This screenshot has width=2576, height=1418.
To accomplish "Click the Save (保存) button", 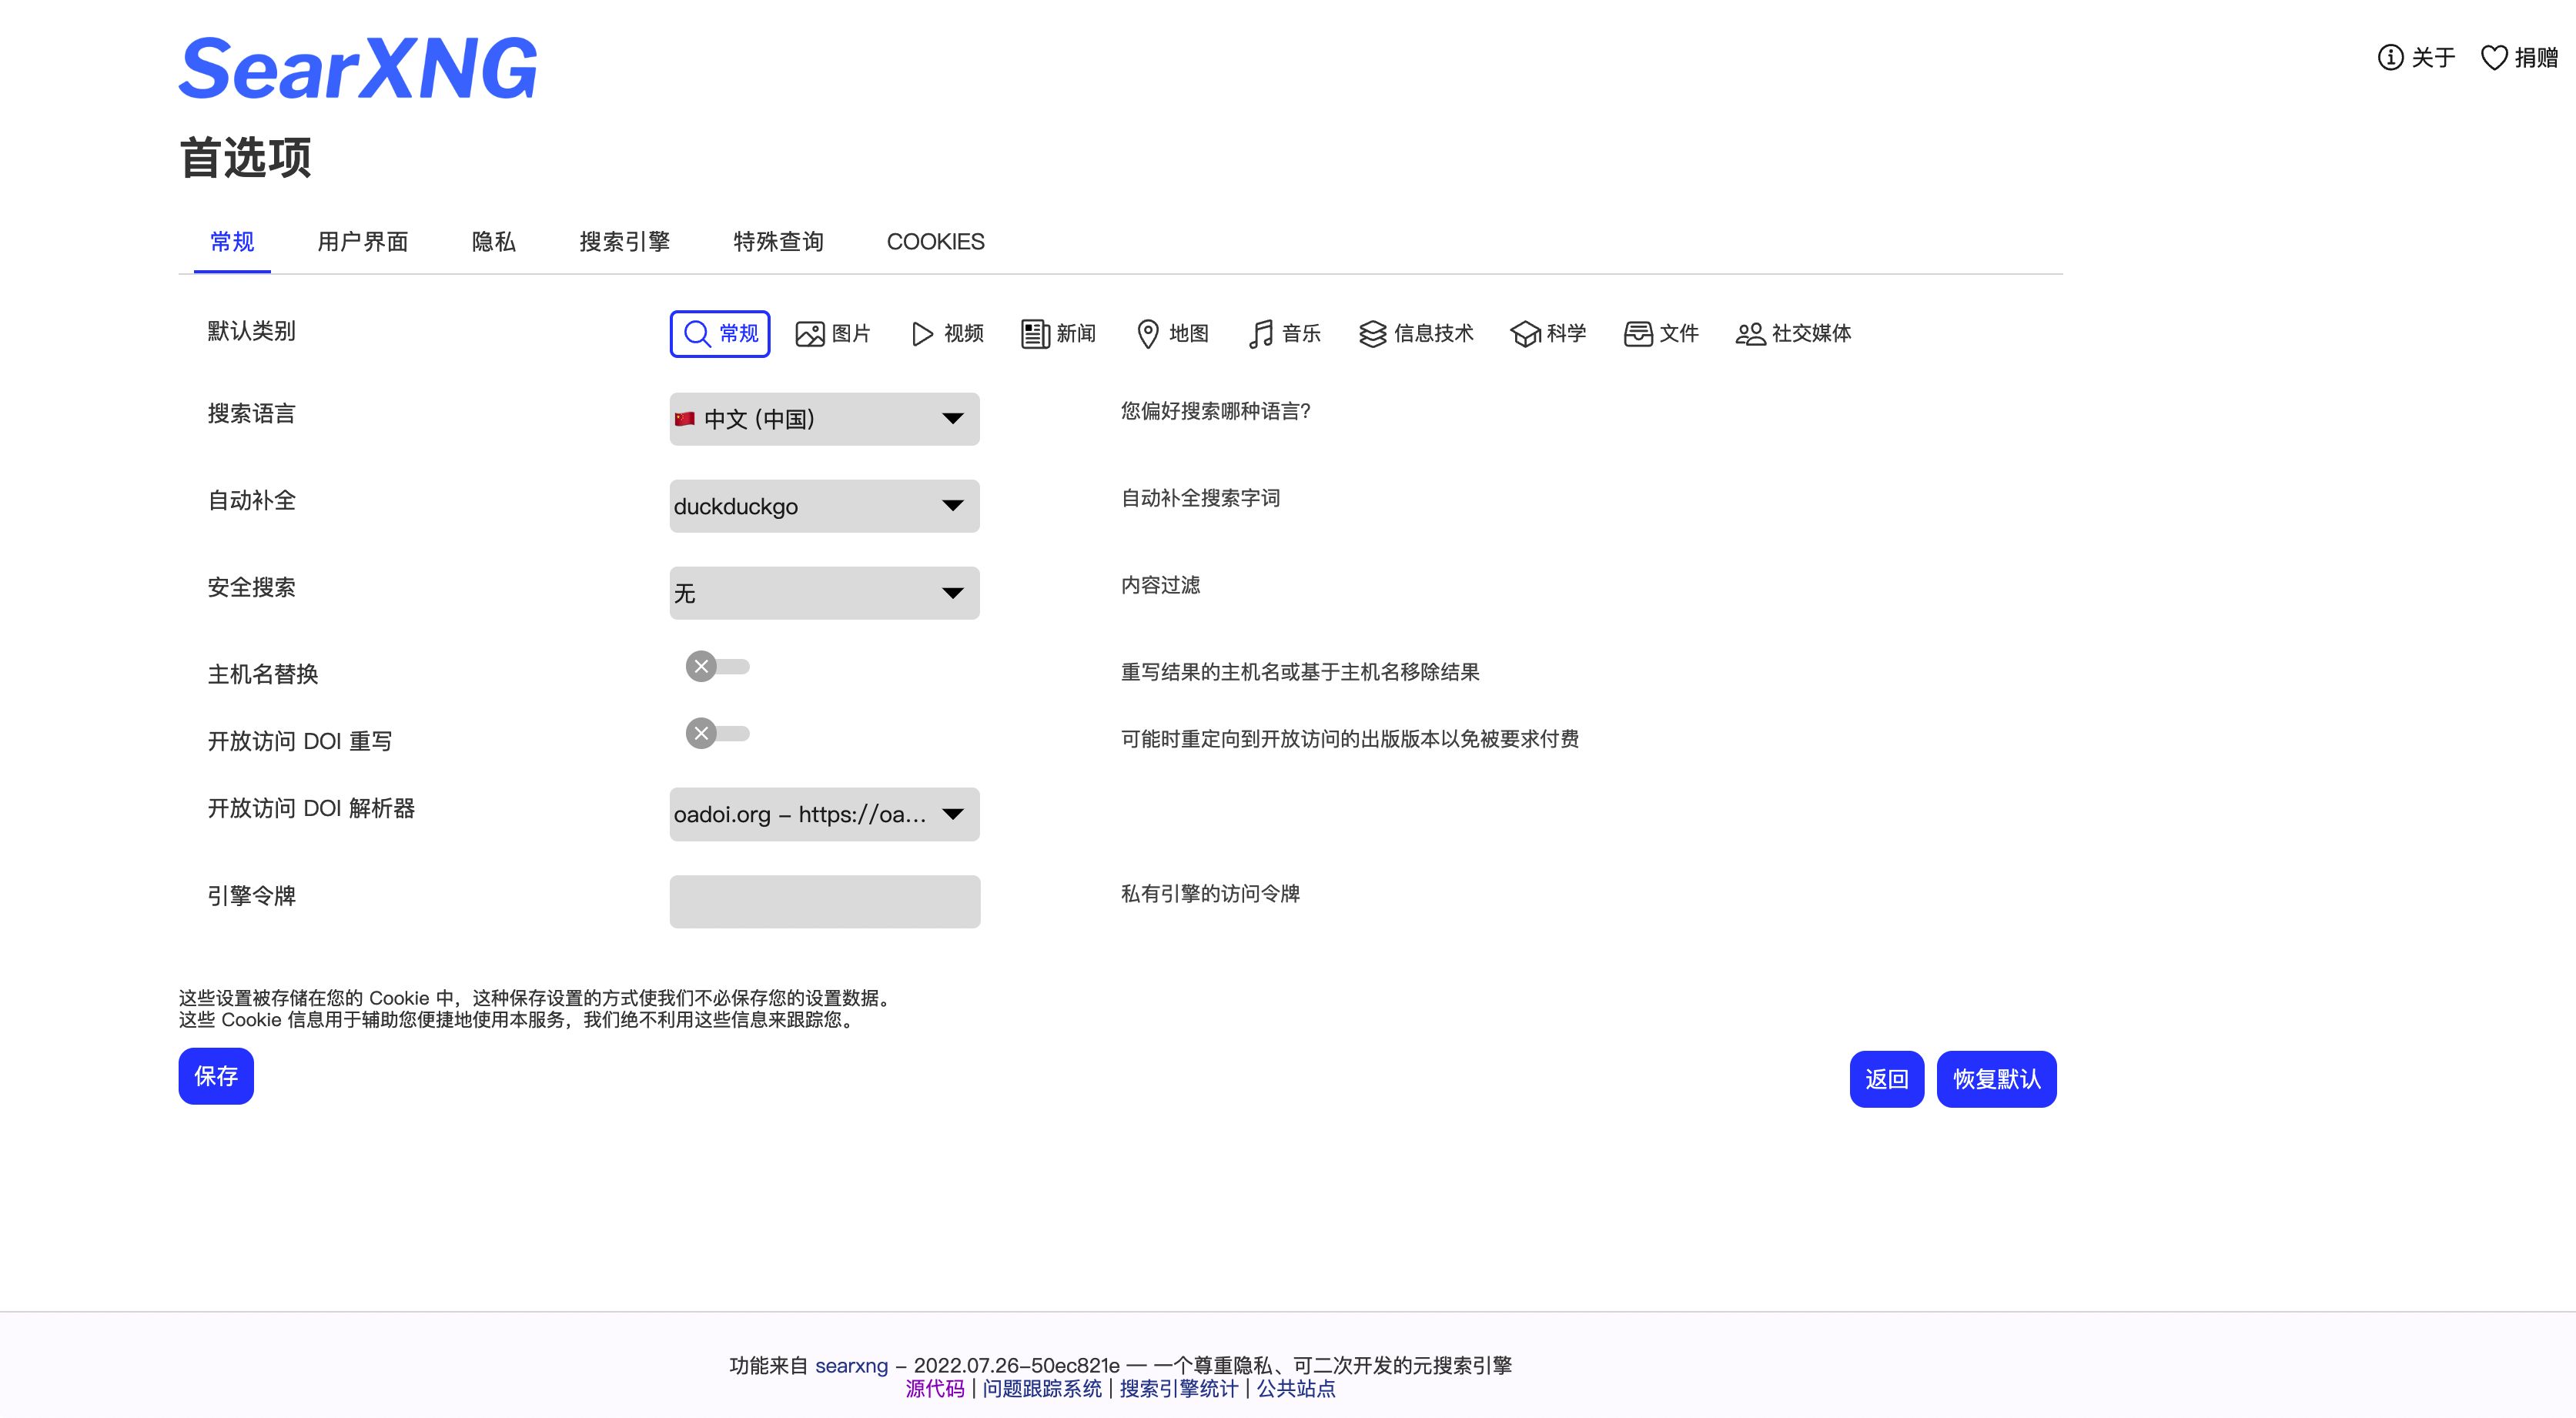I will [x=216, y=1076].
